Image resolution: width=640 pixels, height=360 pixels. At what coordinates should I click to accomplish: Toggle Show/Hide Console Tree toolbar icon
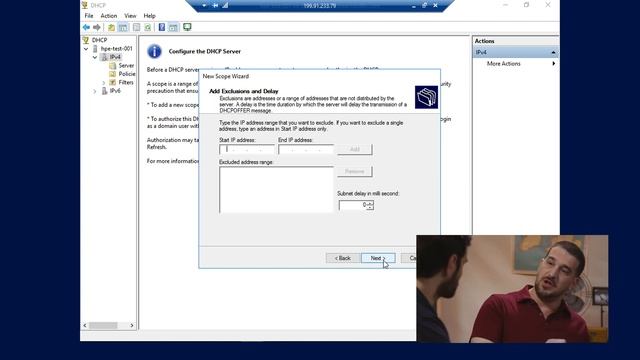click(x=123, y=27)
